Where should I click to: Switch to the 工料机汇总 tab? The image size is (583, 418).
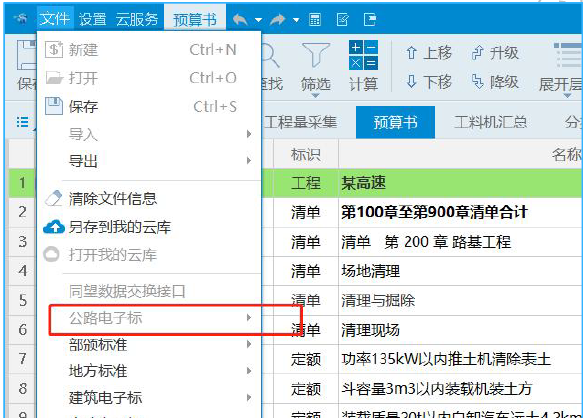490,122
